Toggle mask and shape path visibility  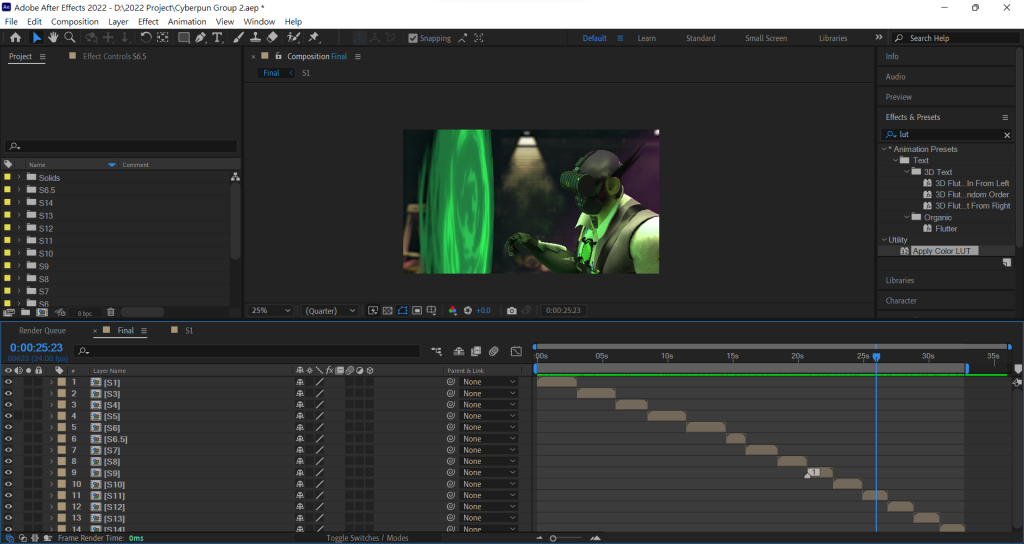coord(402,310)
